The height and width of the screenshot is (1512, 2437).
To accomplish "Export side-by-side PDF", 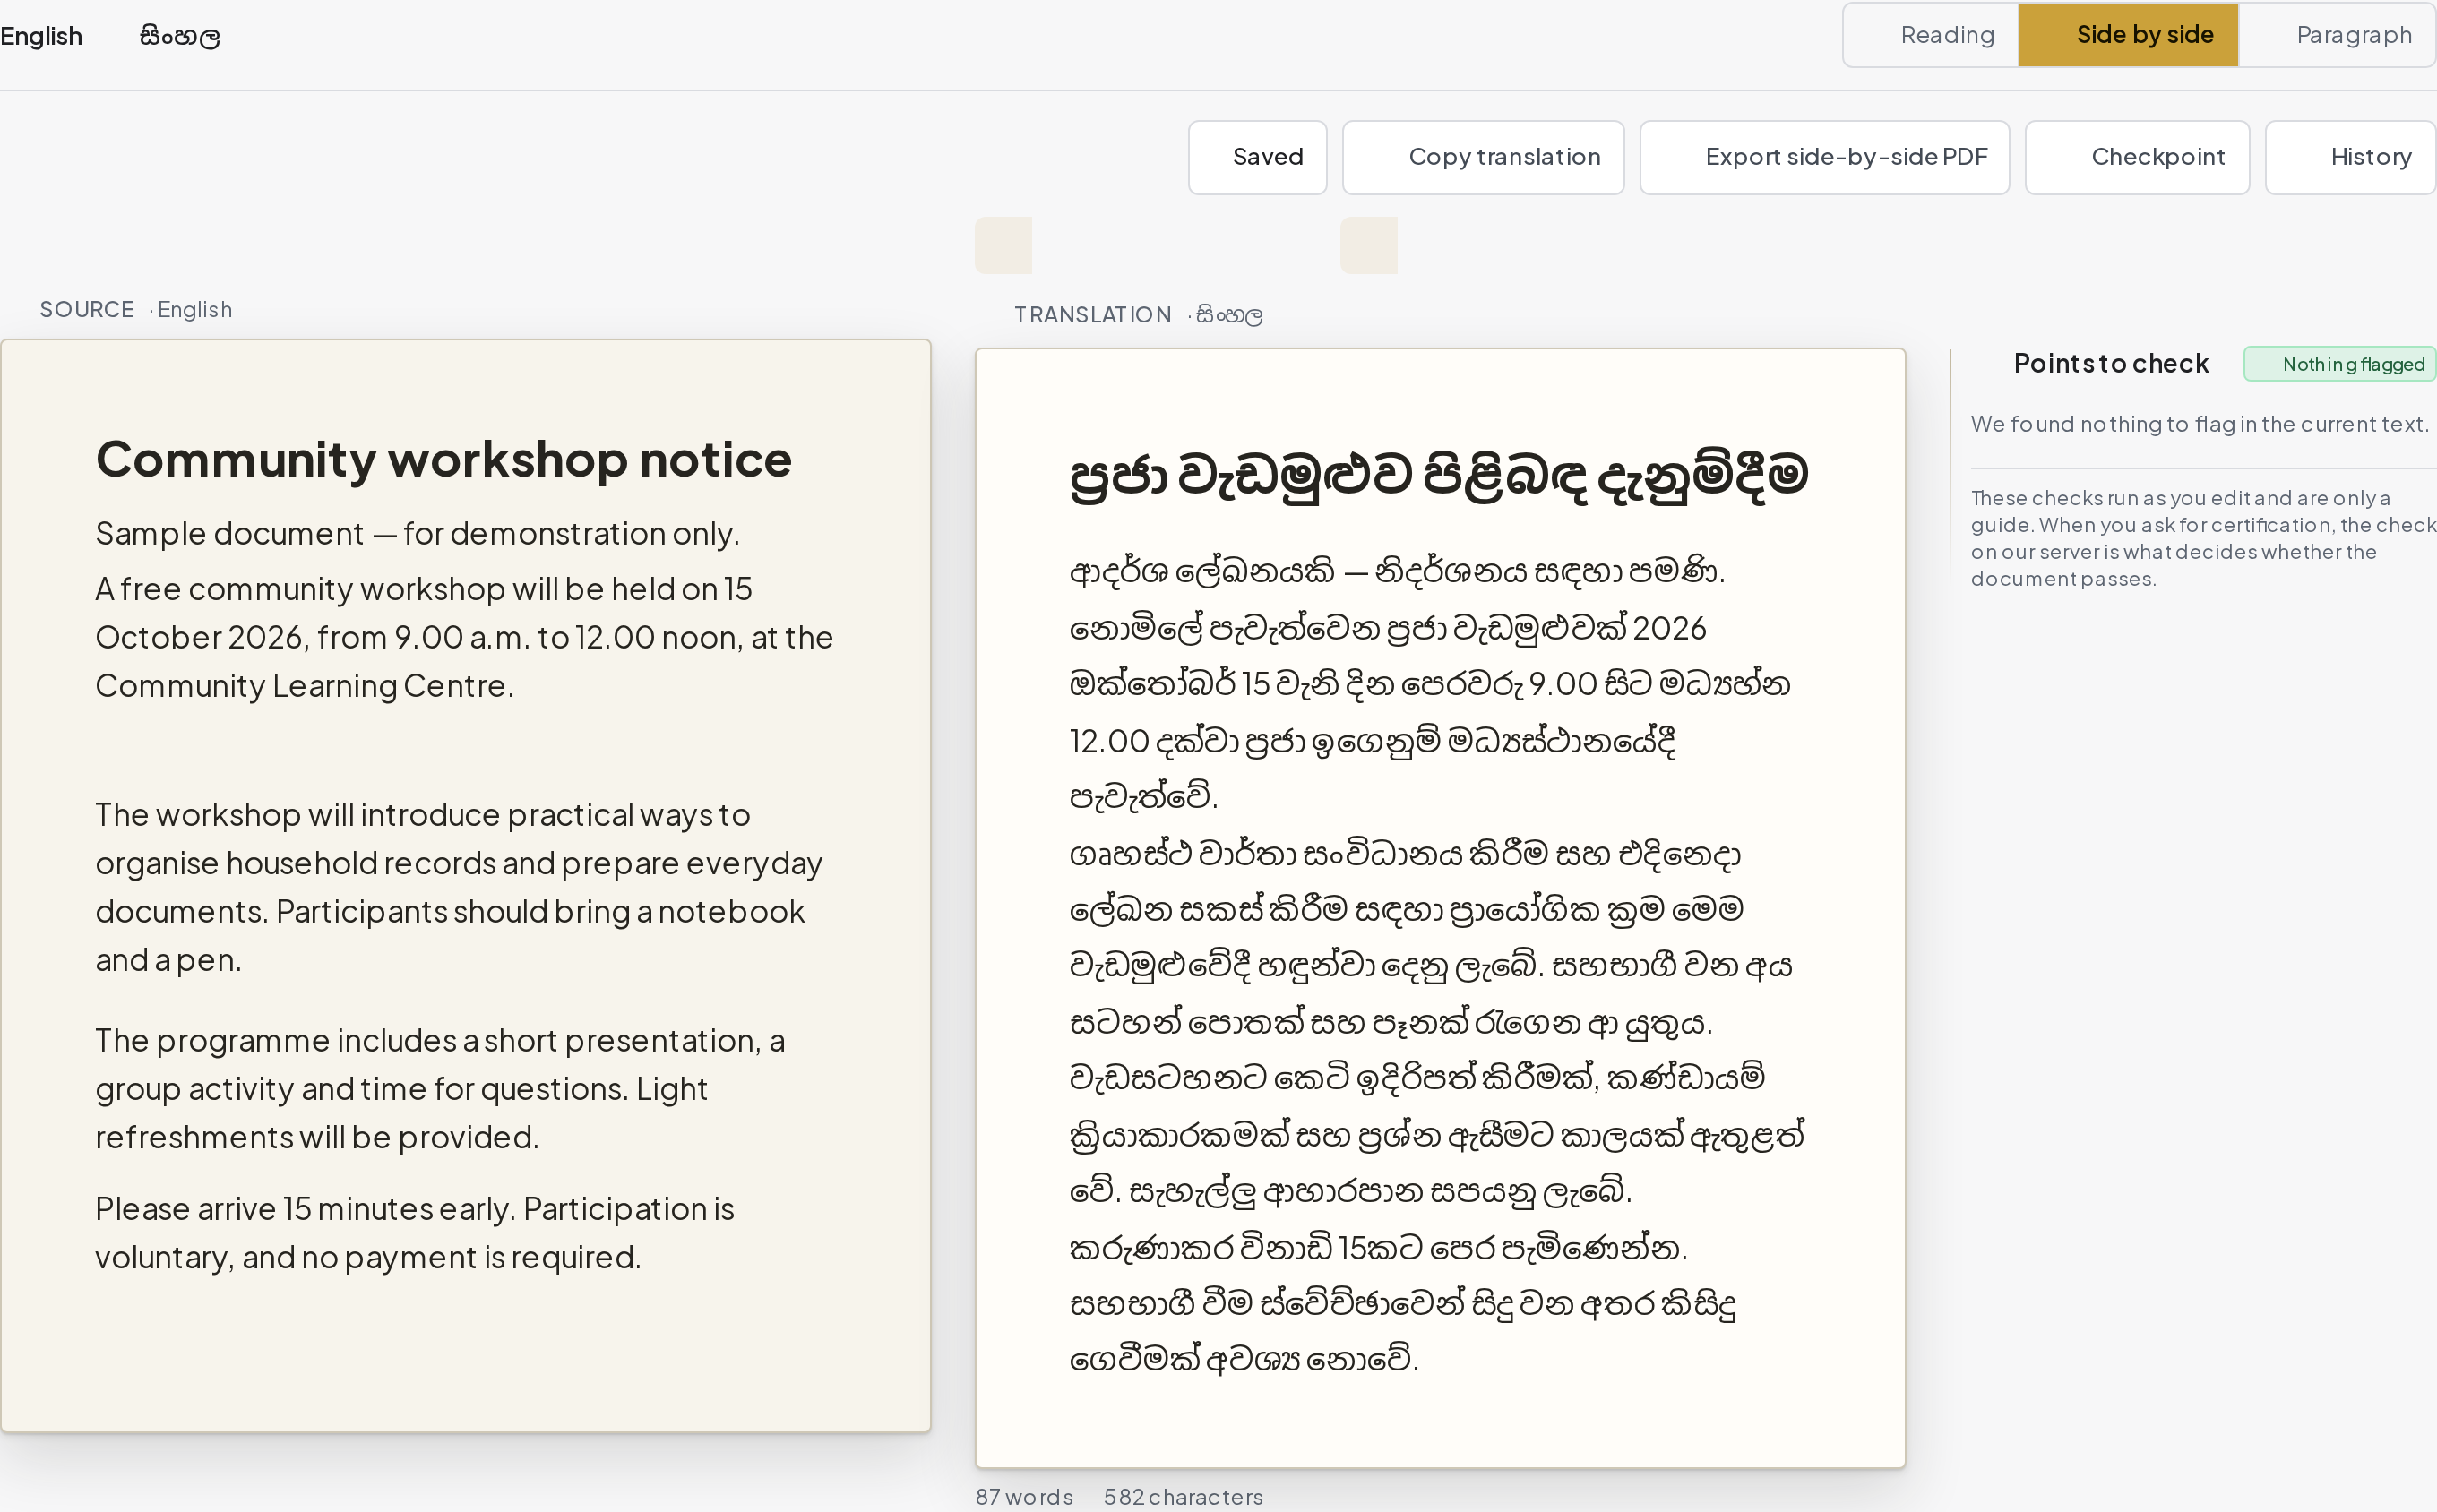I will [x=1824, y=157].
